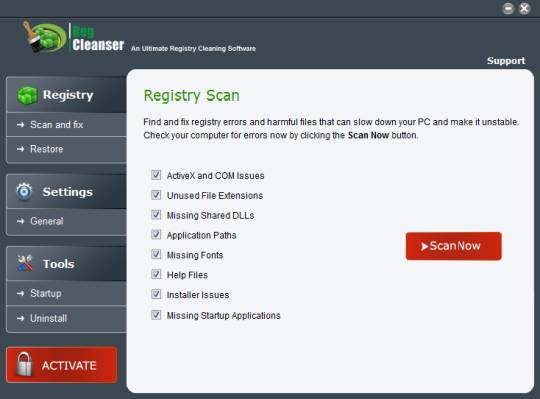Toggle the Help Files checkbox
Image resolution: width=540 pixels, height=399 pixels.
pyautogui.click(x=156, y=274)
